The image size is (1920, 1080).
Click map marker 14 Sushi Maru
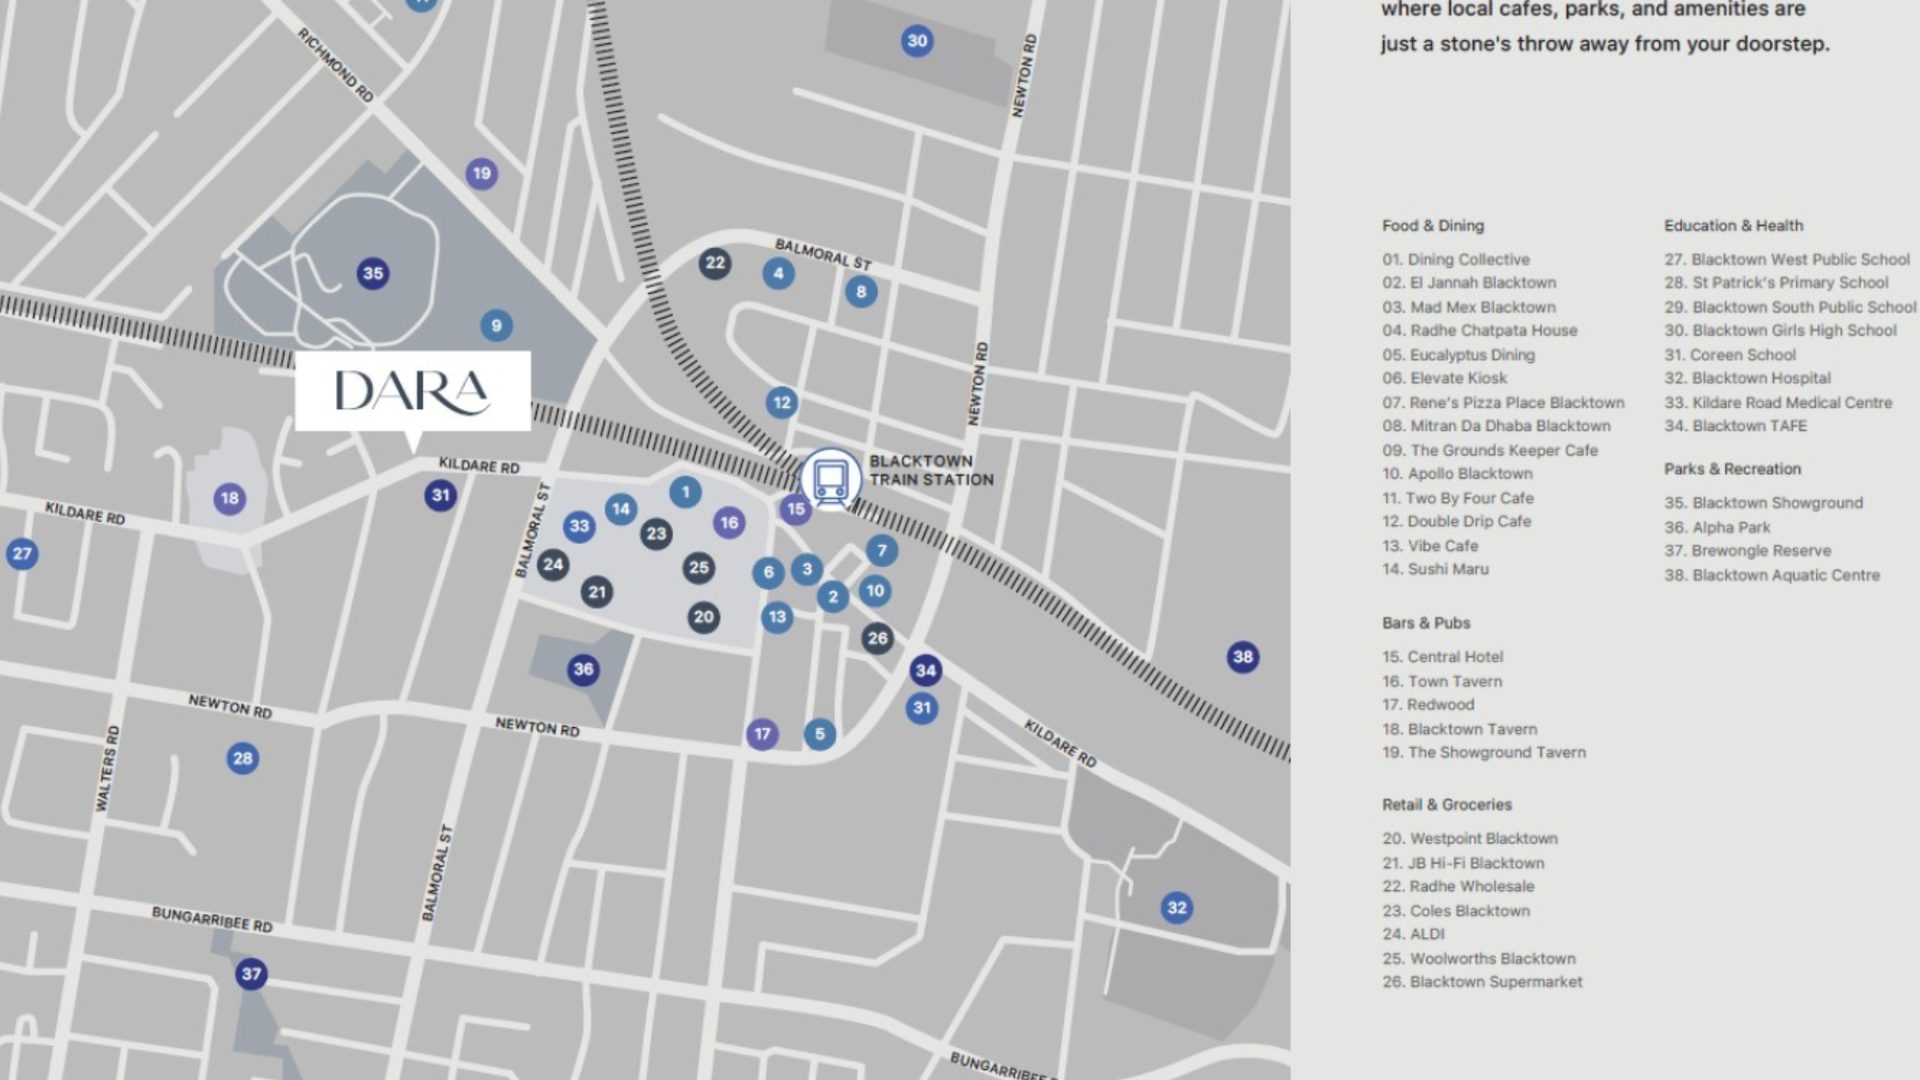(x=621, y=509)
